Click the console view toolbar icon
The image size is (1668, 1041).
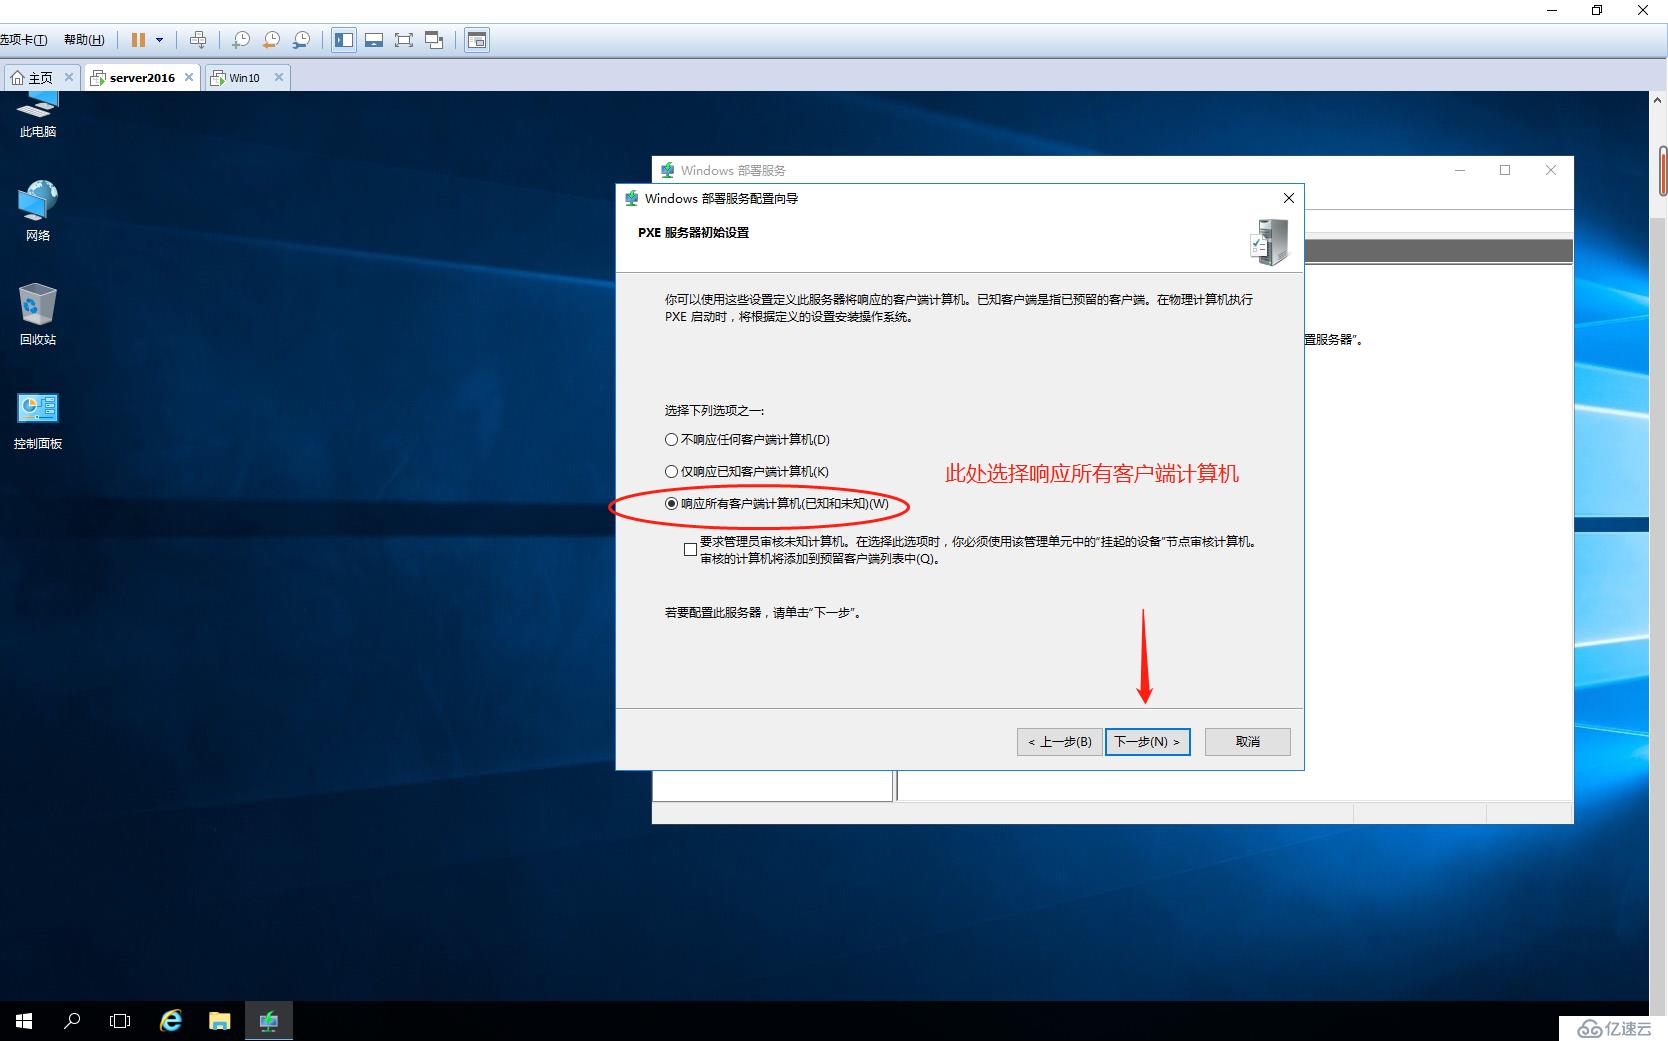click(477, 40)
